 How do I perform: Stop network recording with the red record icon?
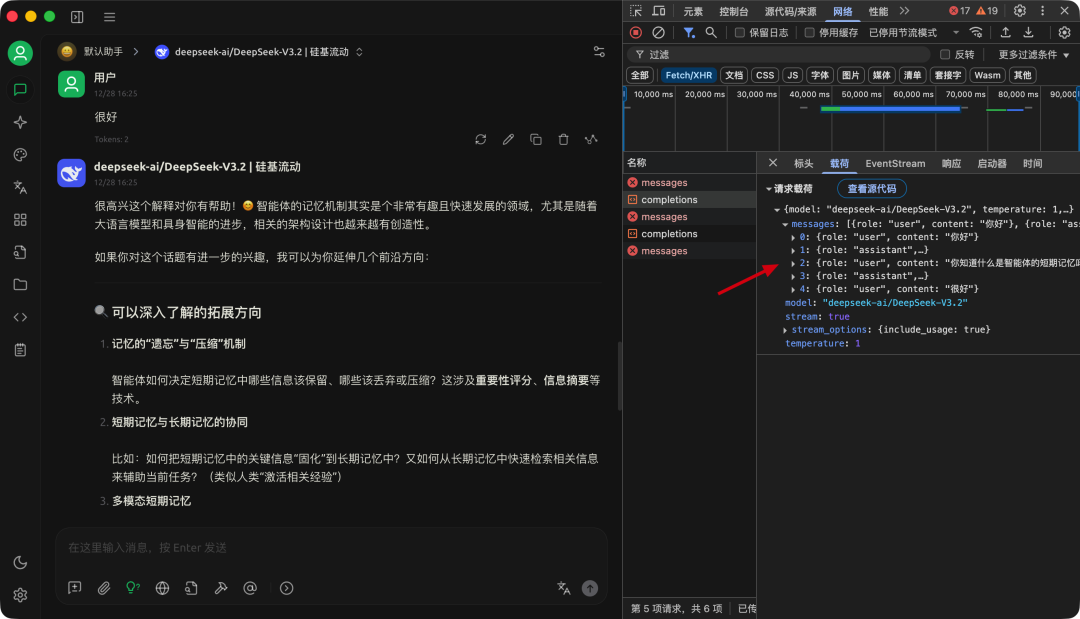pos(634,33)
